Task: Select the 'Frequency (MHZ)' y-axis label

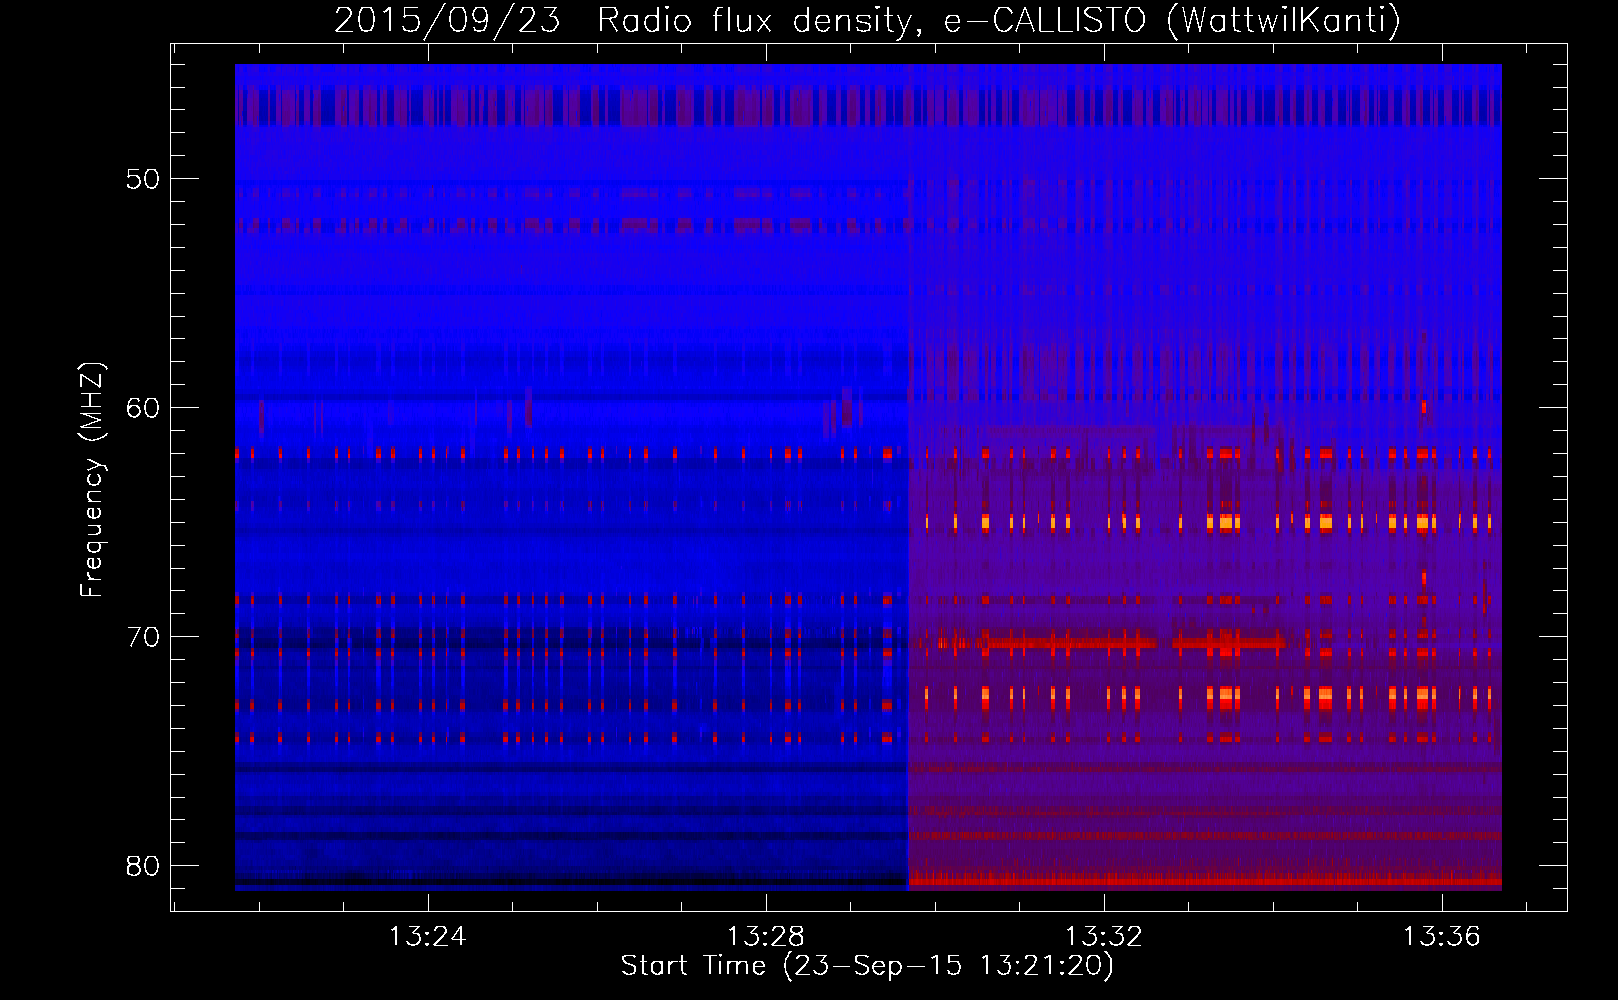Action: click(x=92, y=480)
